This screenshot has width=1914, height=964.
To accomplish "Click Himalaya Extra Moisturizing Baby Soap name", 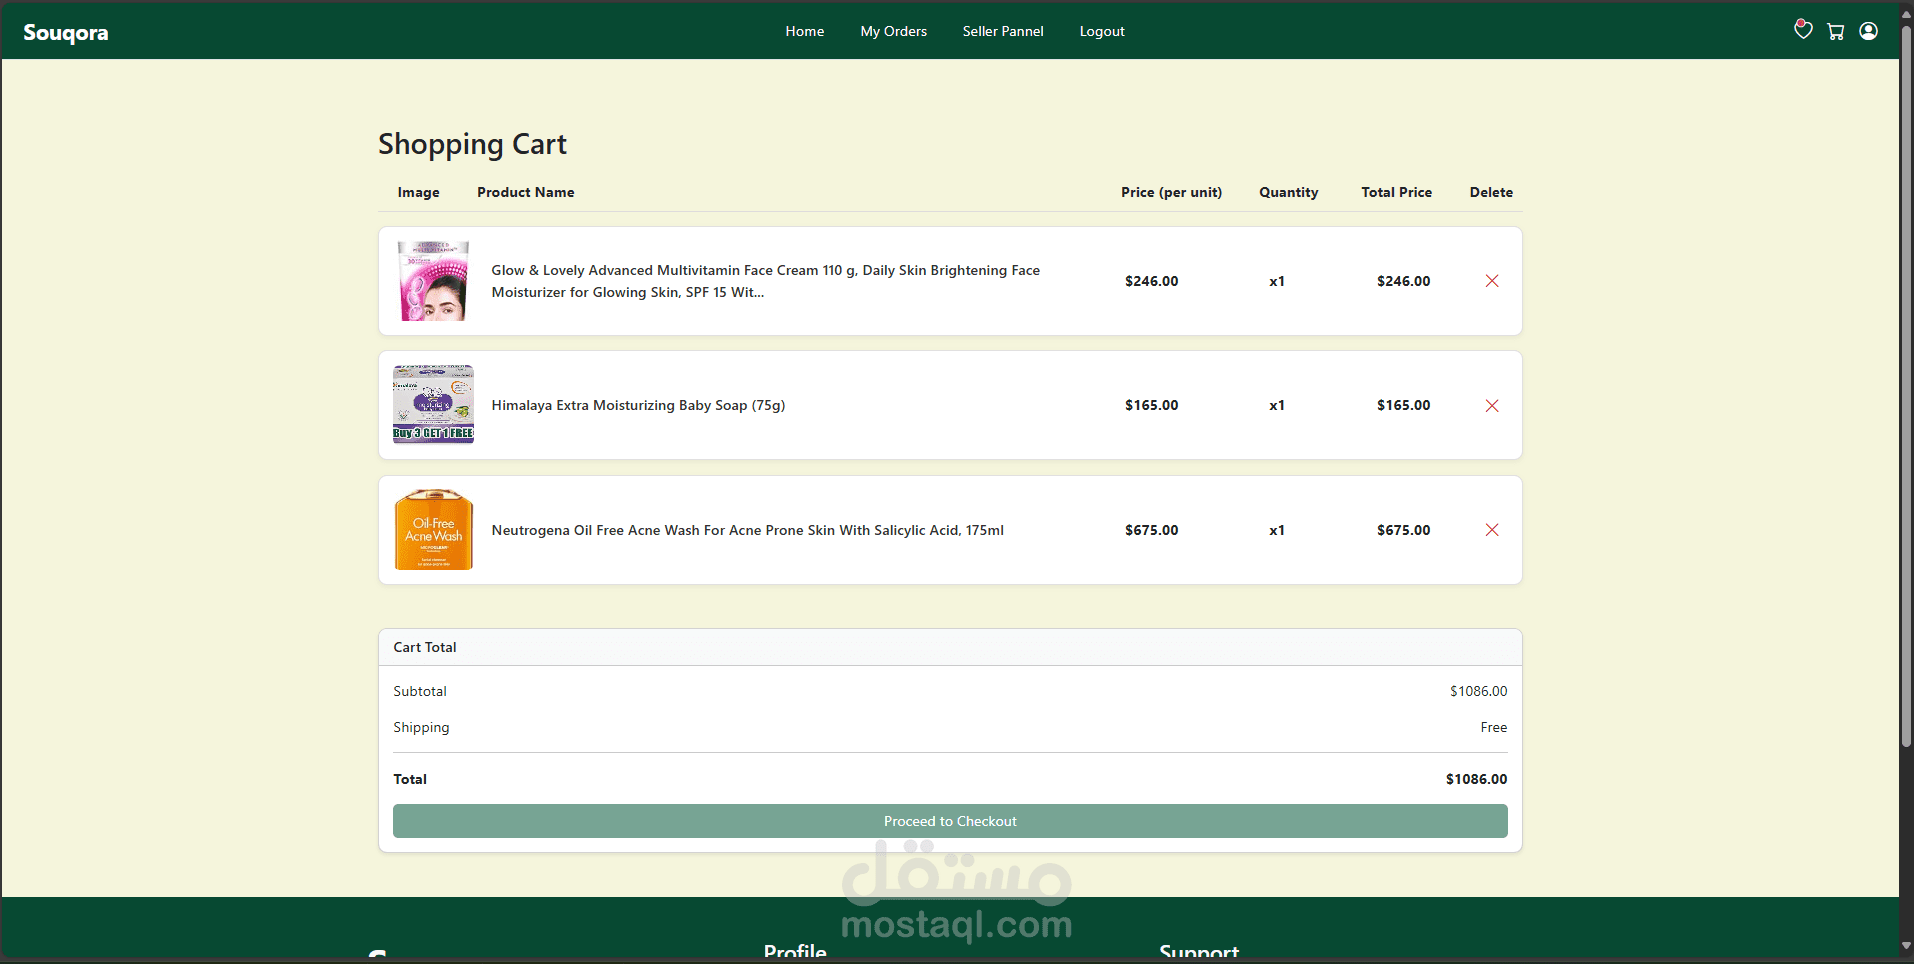I will [638, 405].
